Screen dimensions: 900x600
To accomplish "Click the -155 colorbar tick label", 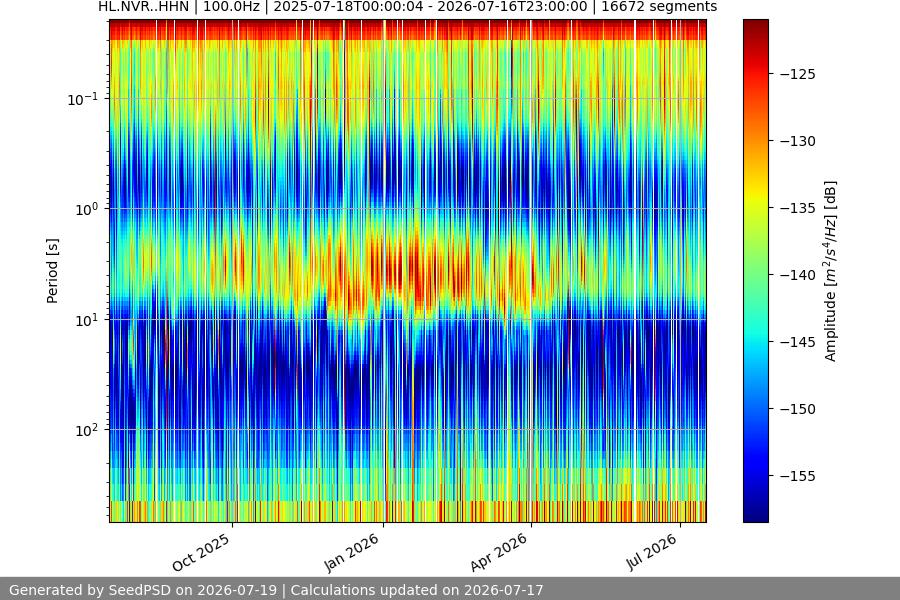I will pyautogui.click(x=798, y=476).
